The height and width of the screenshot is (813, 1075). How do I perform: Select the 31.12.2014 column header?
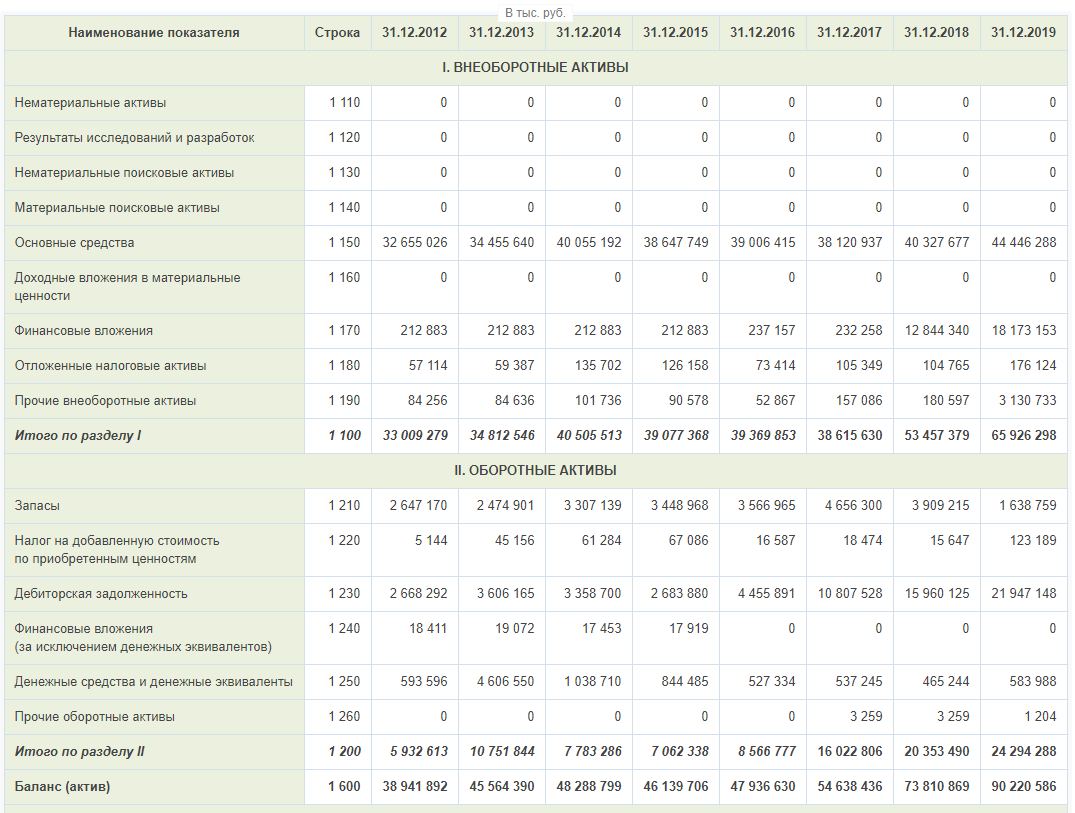(589, 32)
